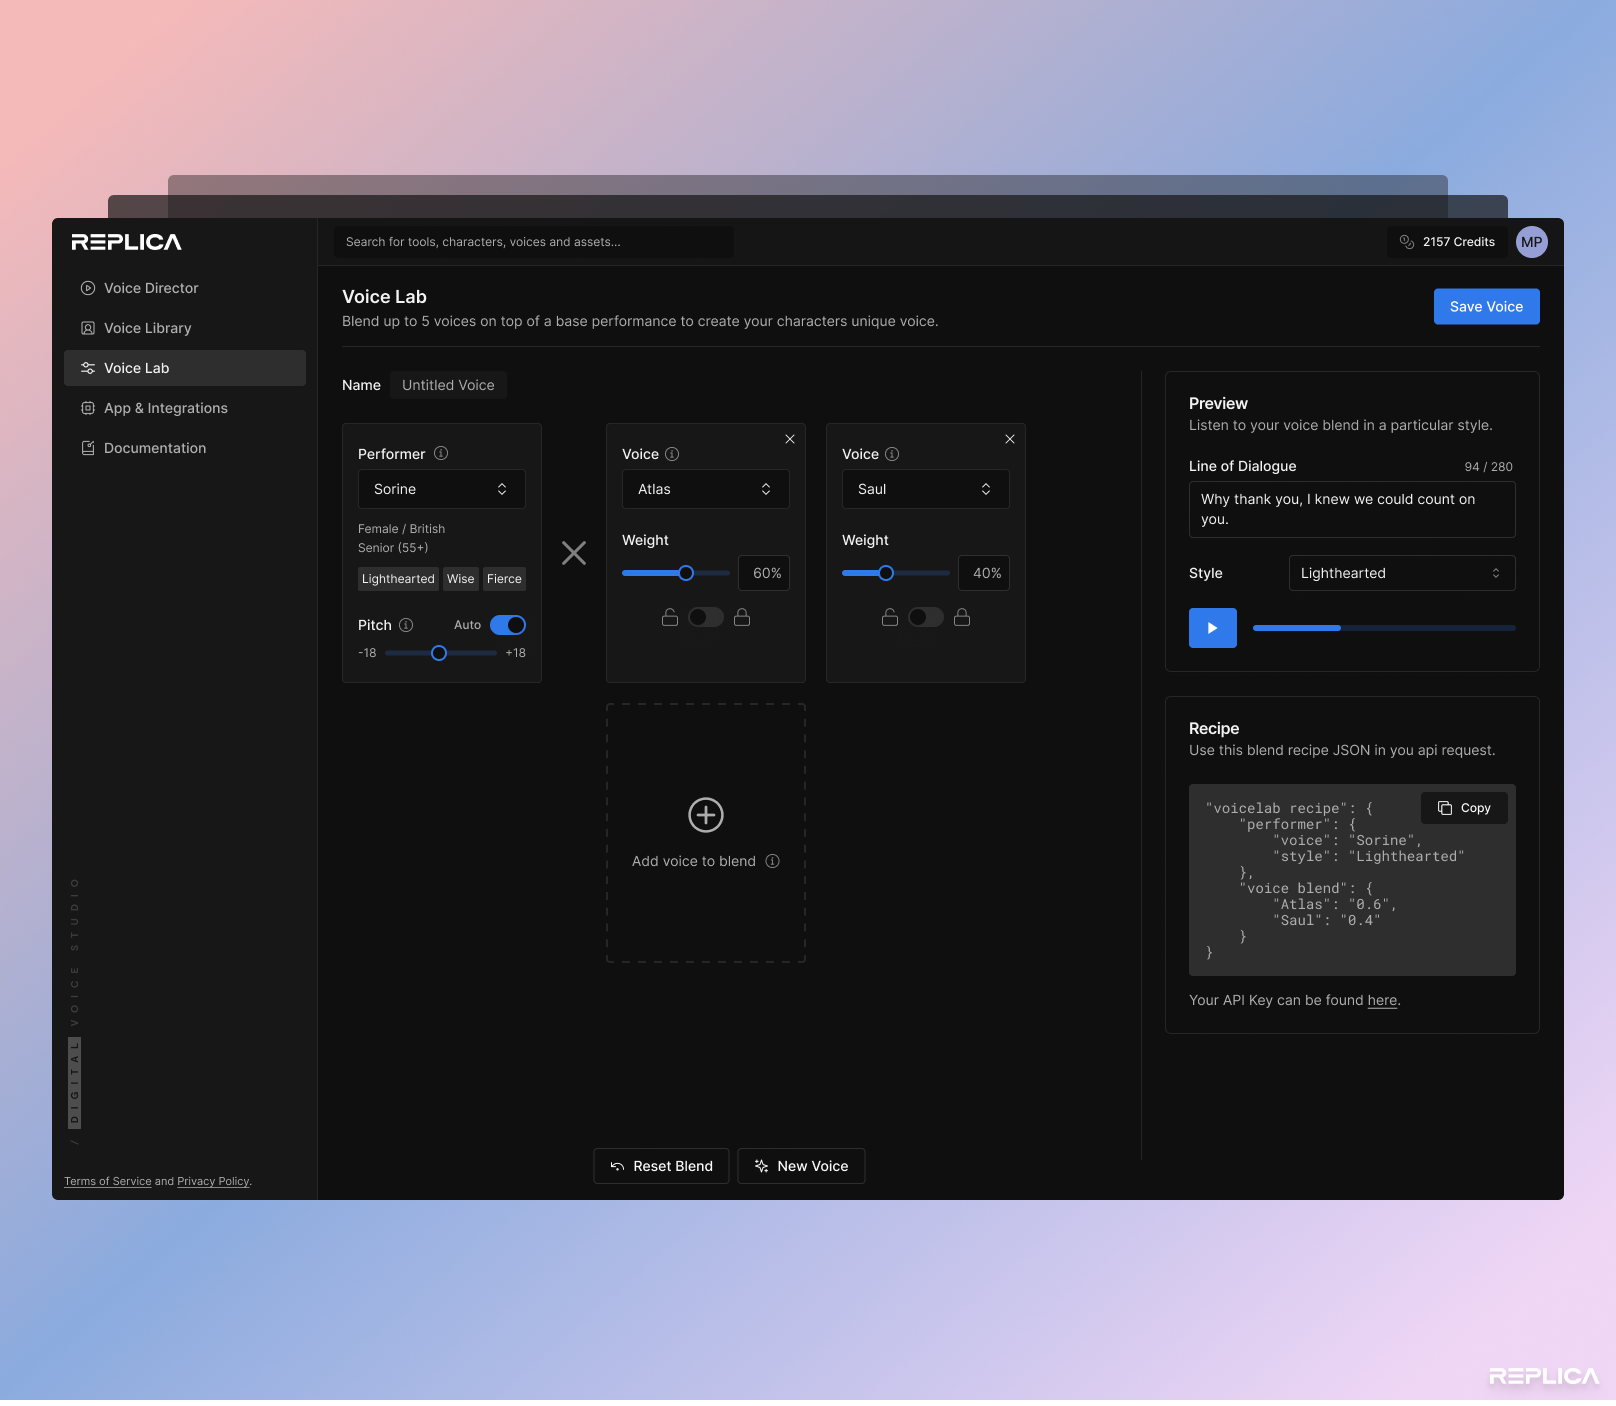The height and width of the screenshot is (1406, 1616).
Task: Open App & Integrations page
Action: click(185, 408)
